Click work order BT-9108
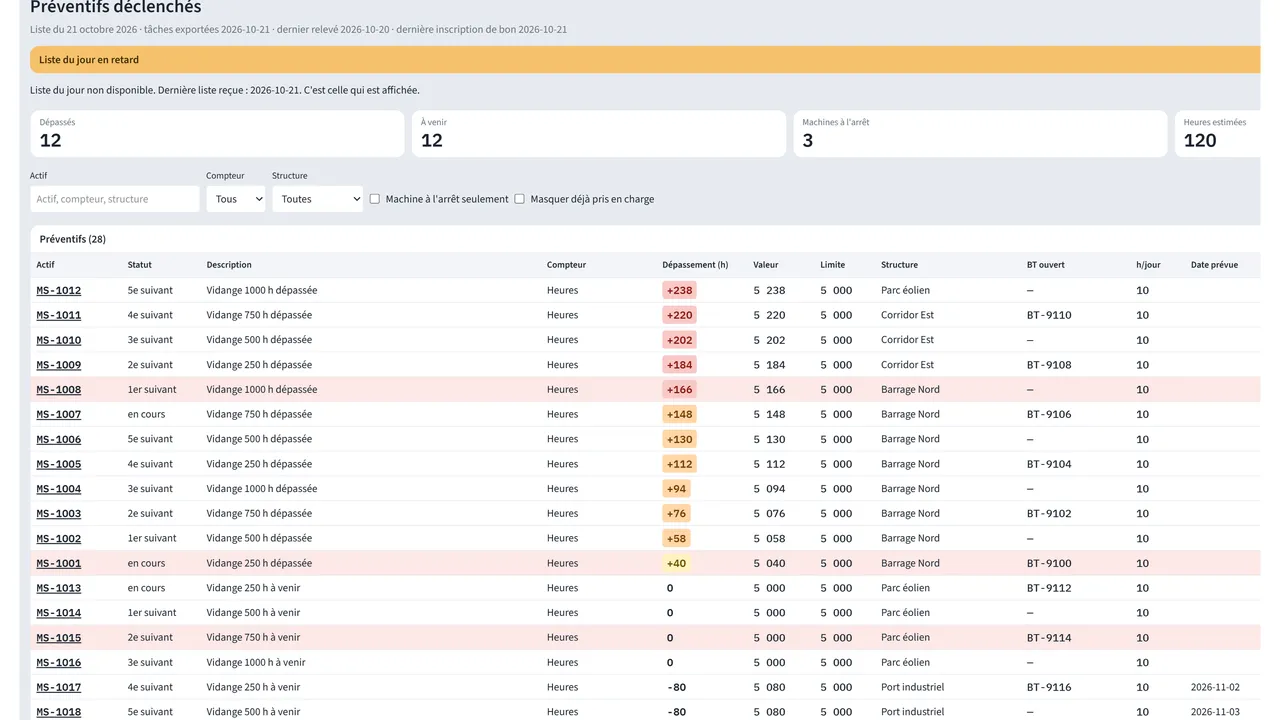The width and height of the screenshot is (1280, 720). 1049,365
